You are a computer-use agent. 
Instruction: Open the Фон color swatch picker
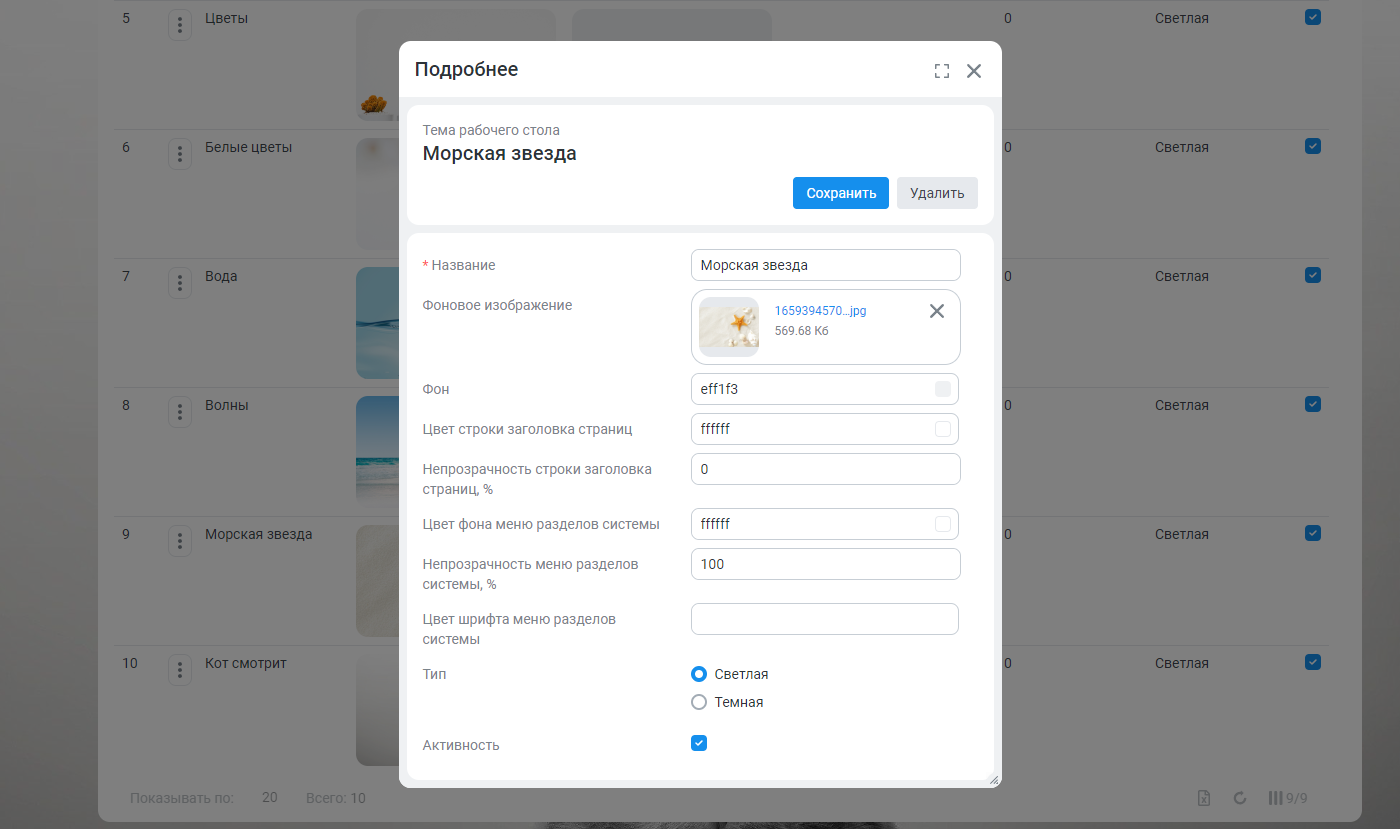coord(943,389)
